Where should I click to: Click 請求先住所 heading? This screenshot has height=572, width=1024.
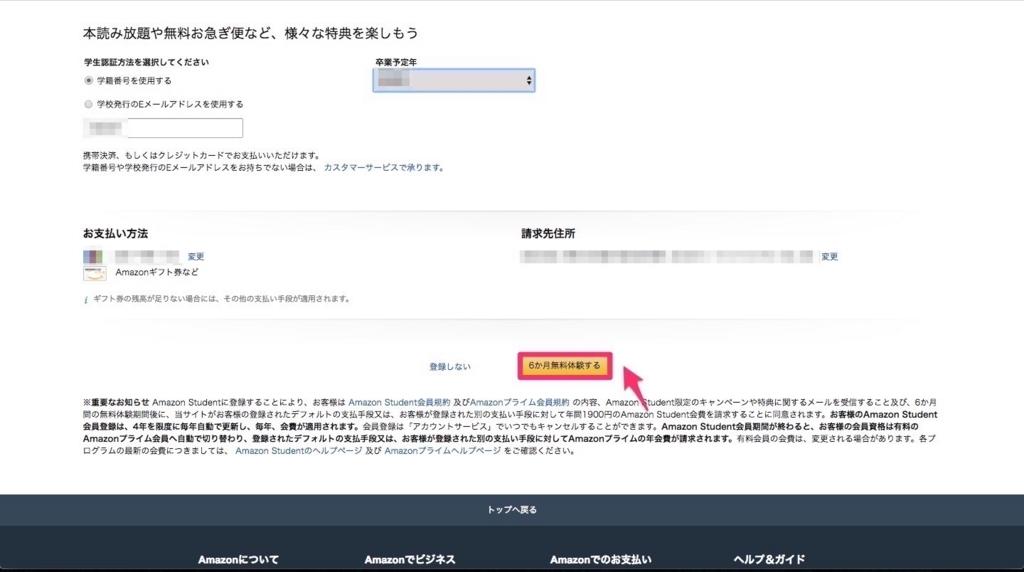[x=548, y=233]
